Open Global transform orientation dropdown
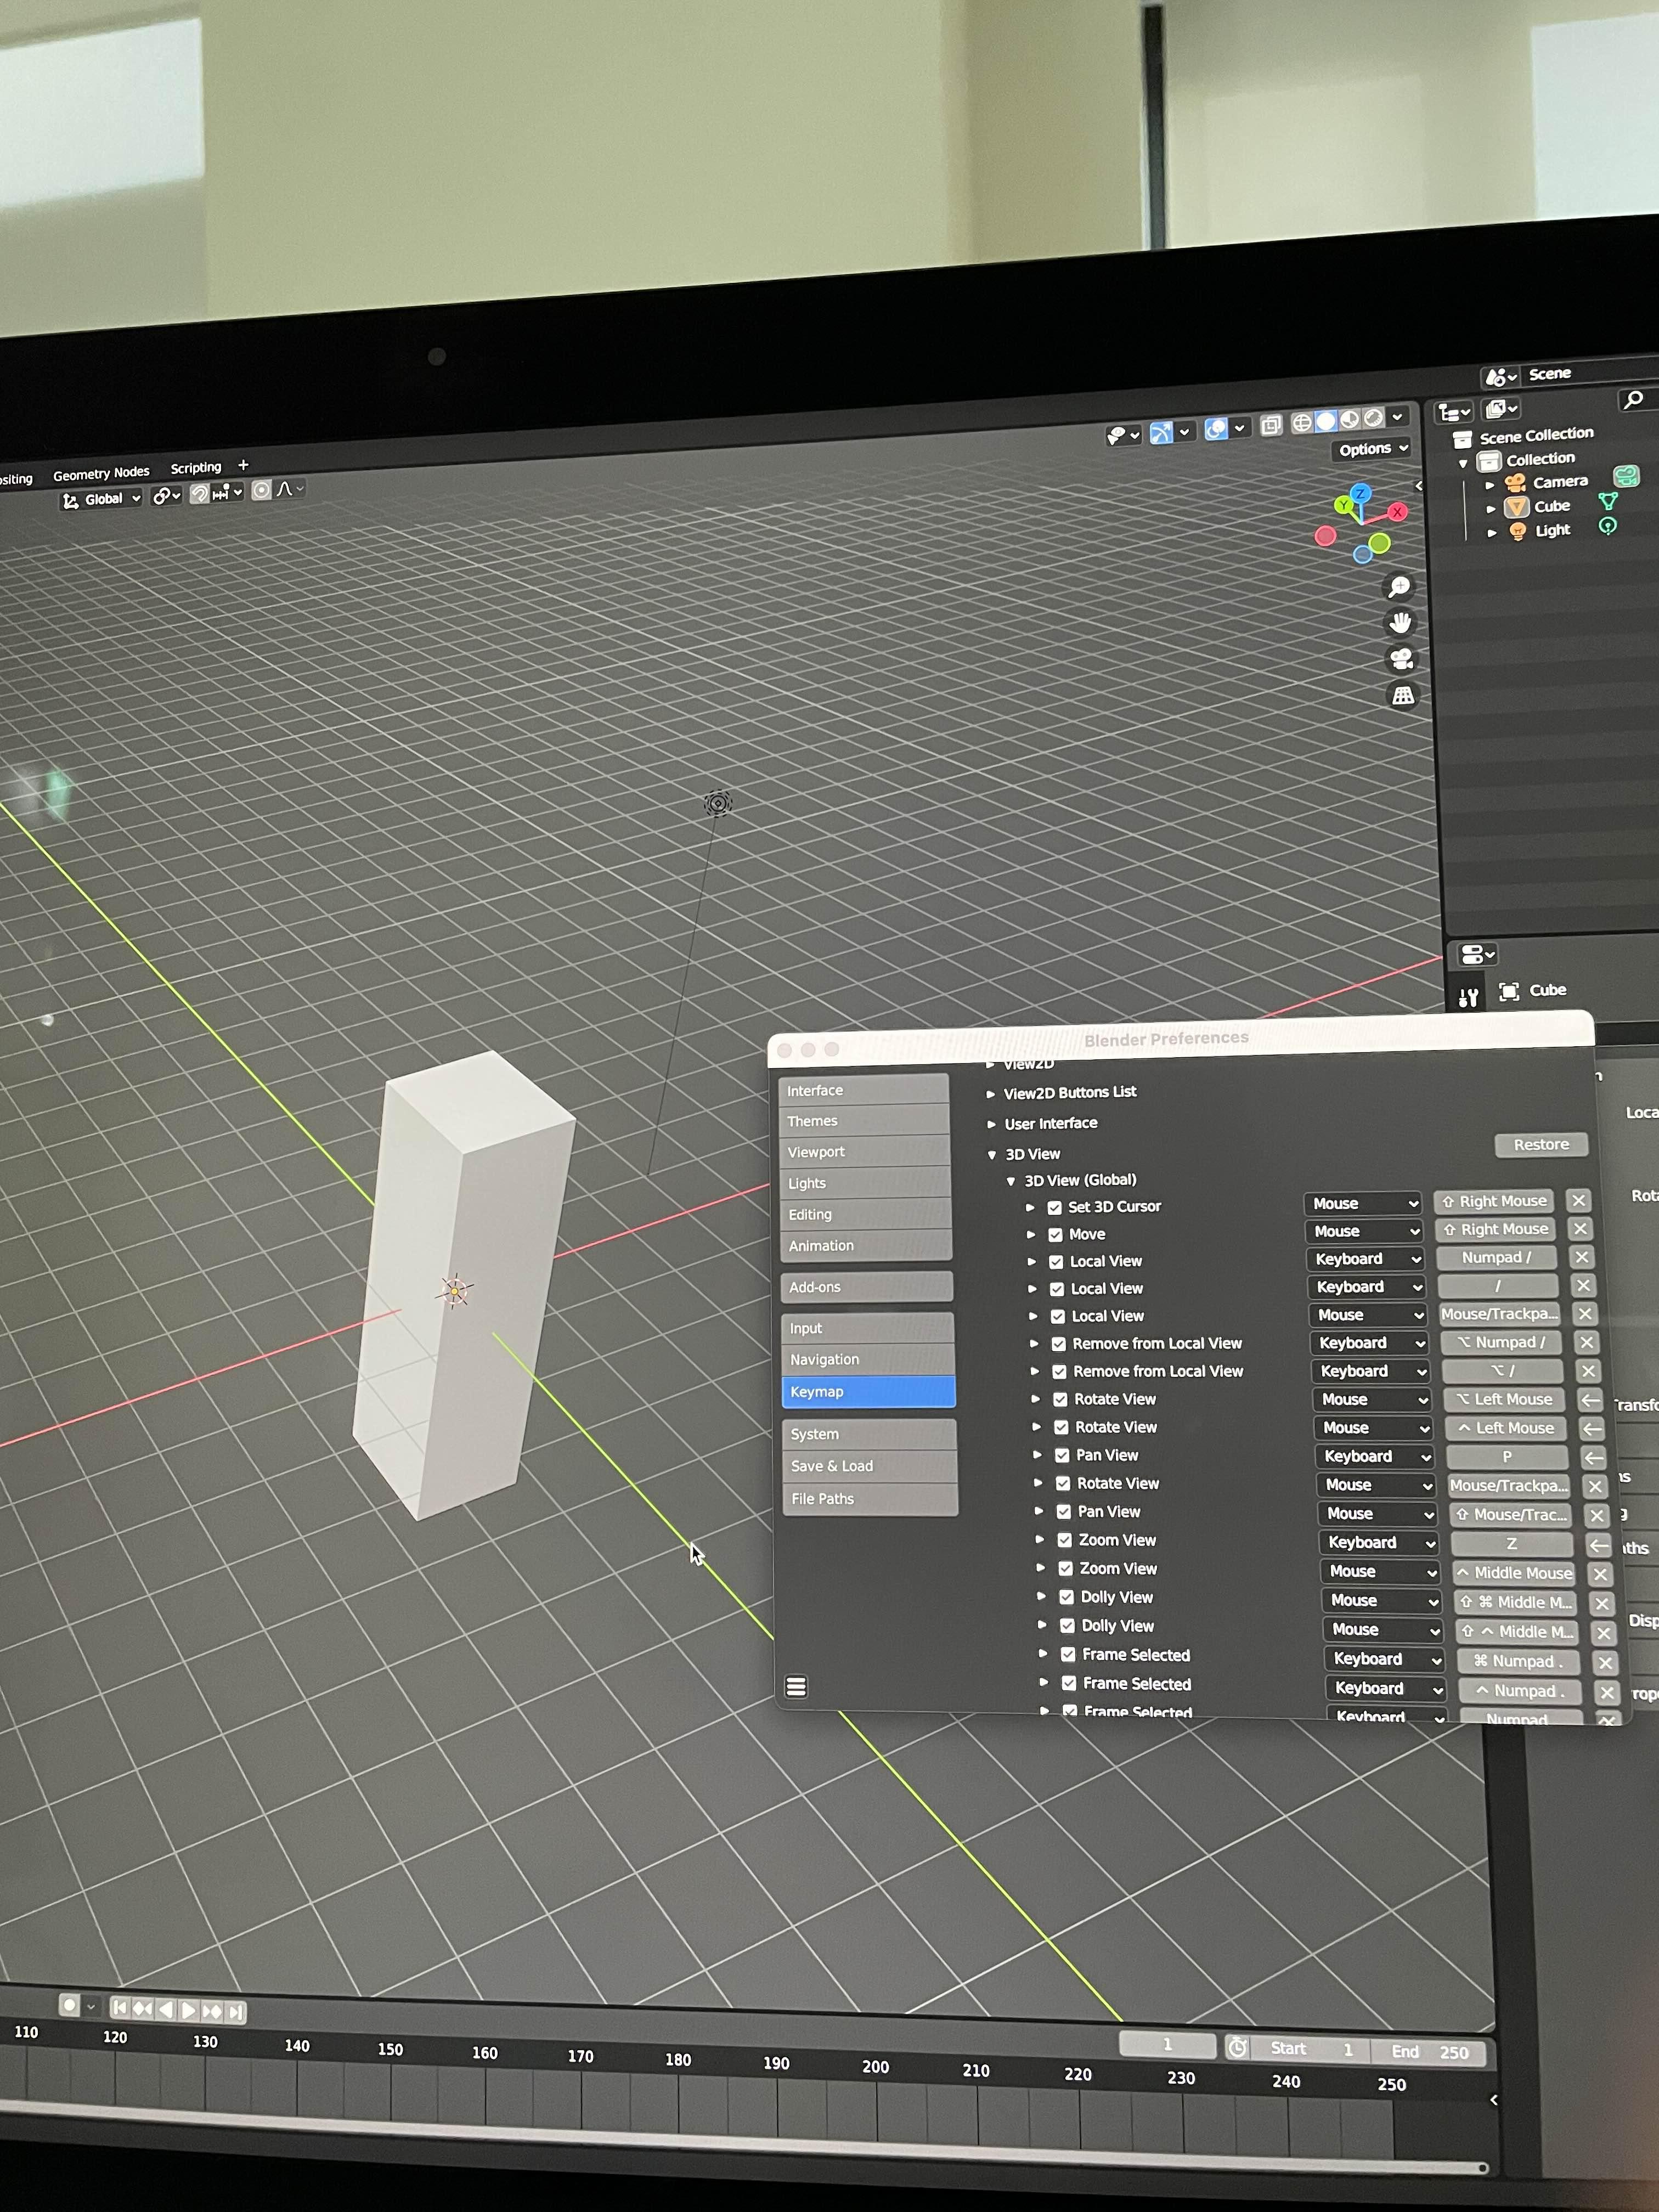This screenshot has width=1659, height=2212. 101,499
